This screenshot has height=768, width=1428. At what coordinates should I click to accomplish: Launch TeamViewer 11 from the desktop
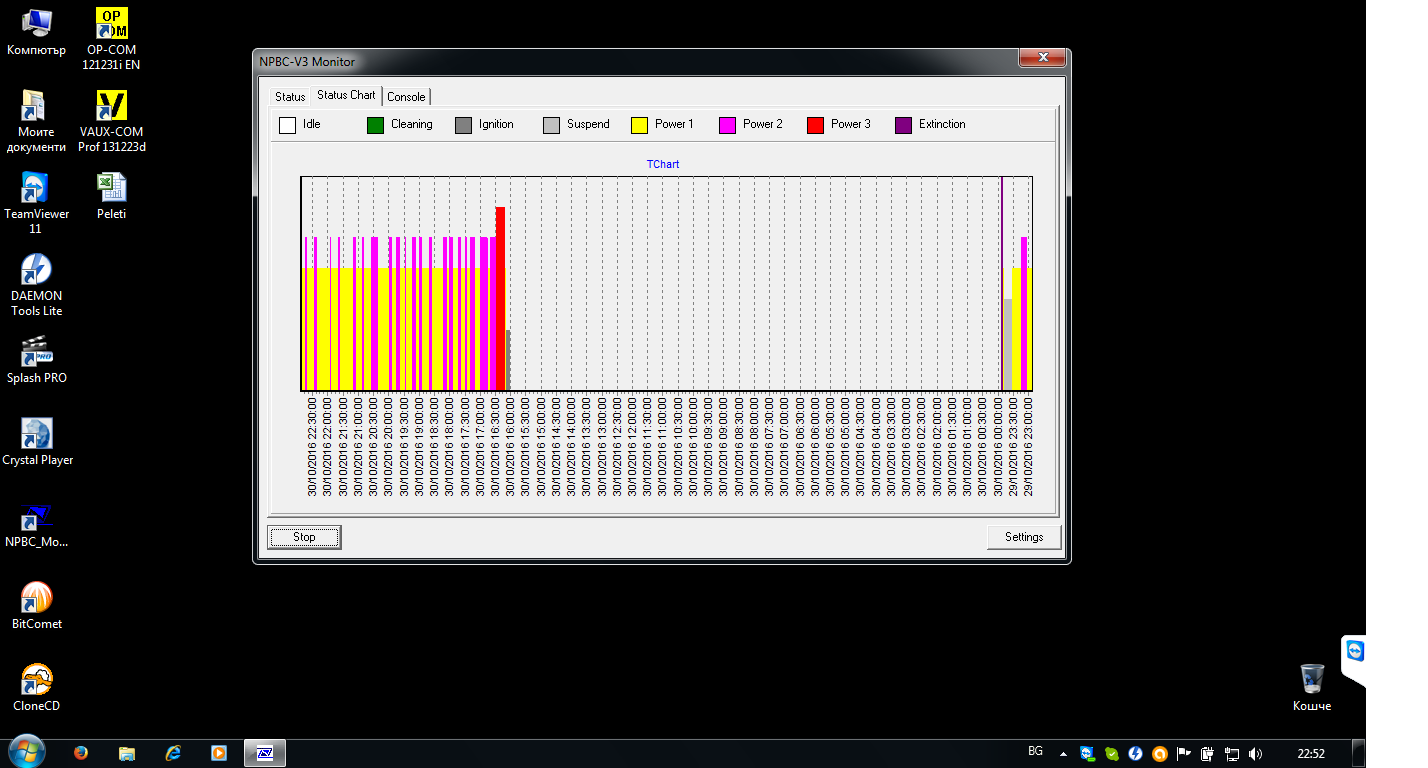(36, 188)
